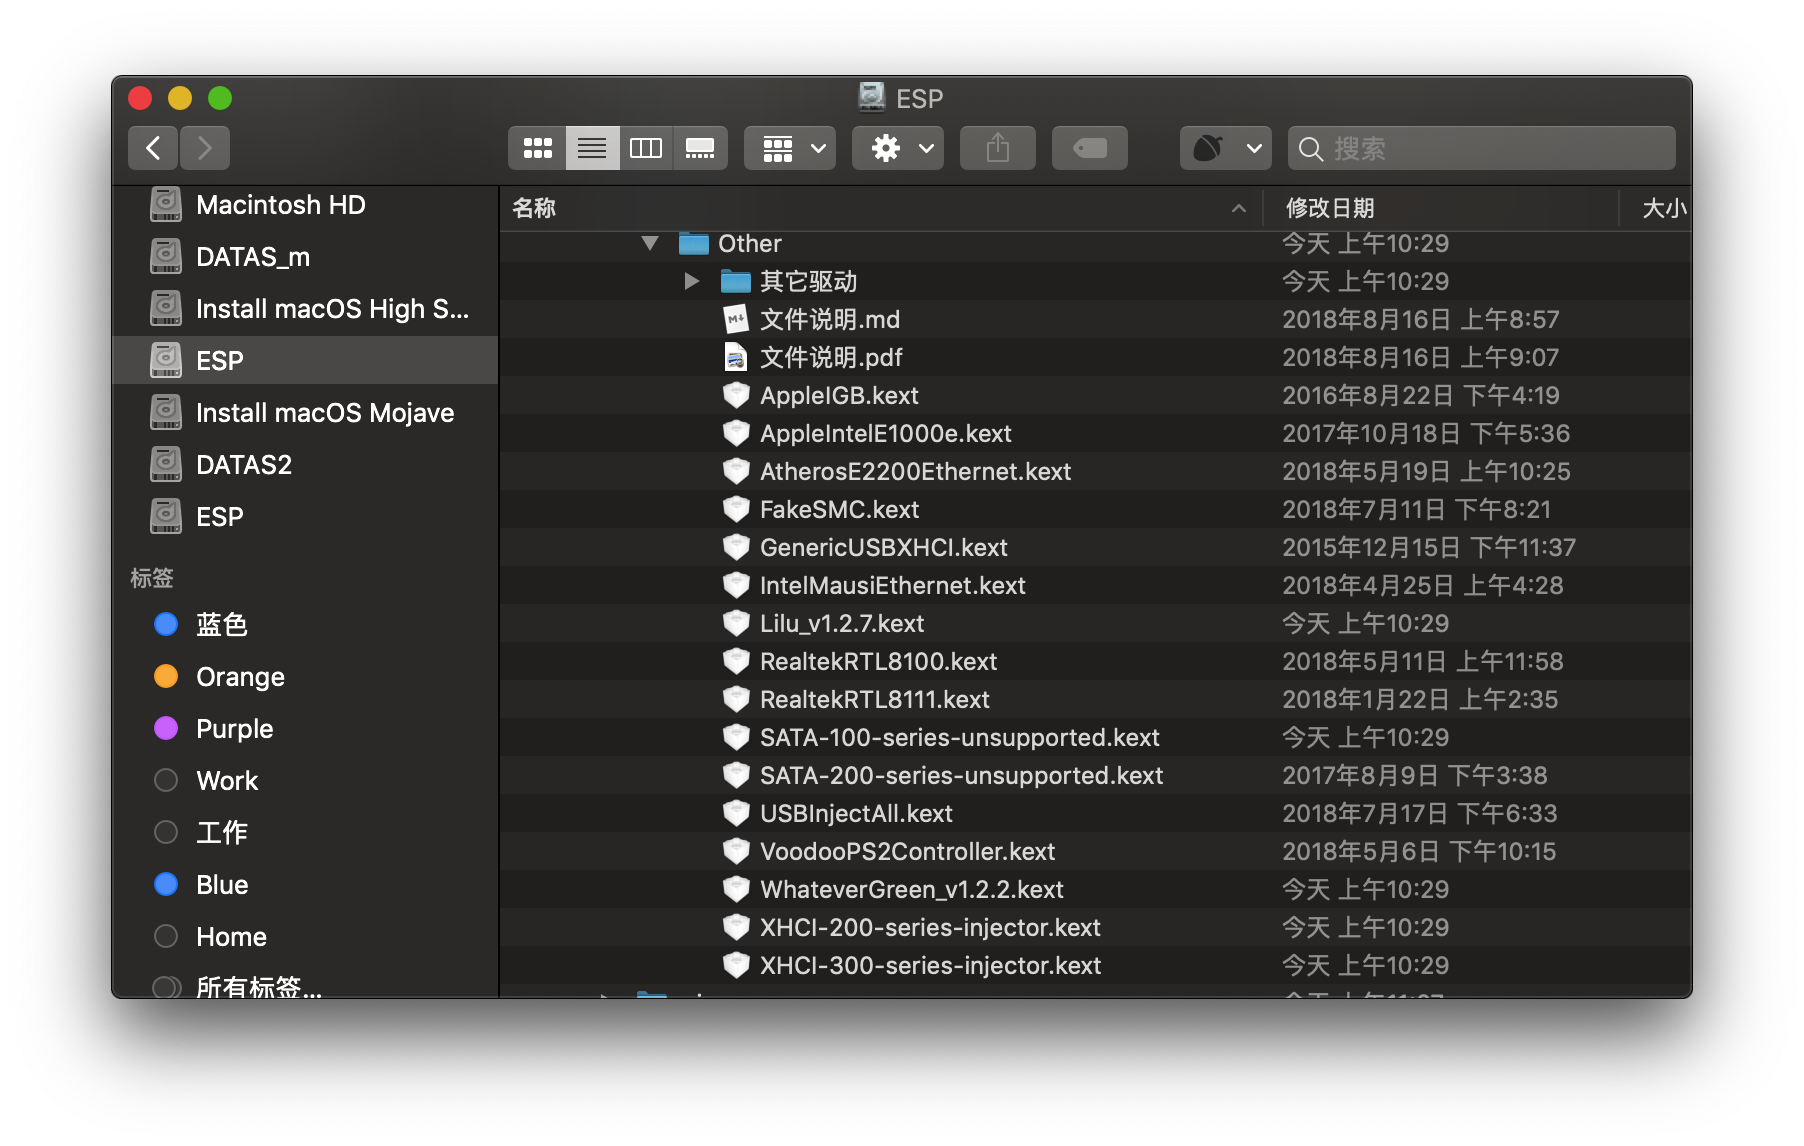Open the gear action menu
1804x1146 pixels.
[898, 148]
